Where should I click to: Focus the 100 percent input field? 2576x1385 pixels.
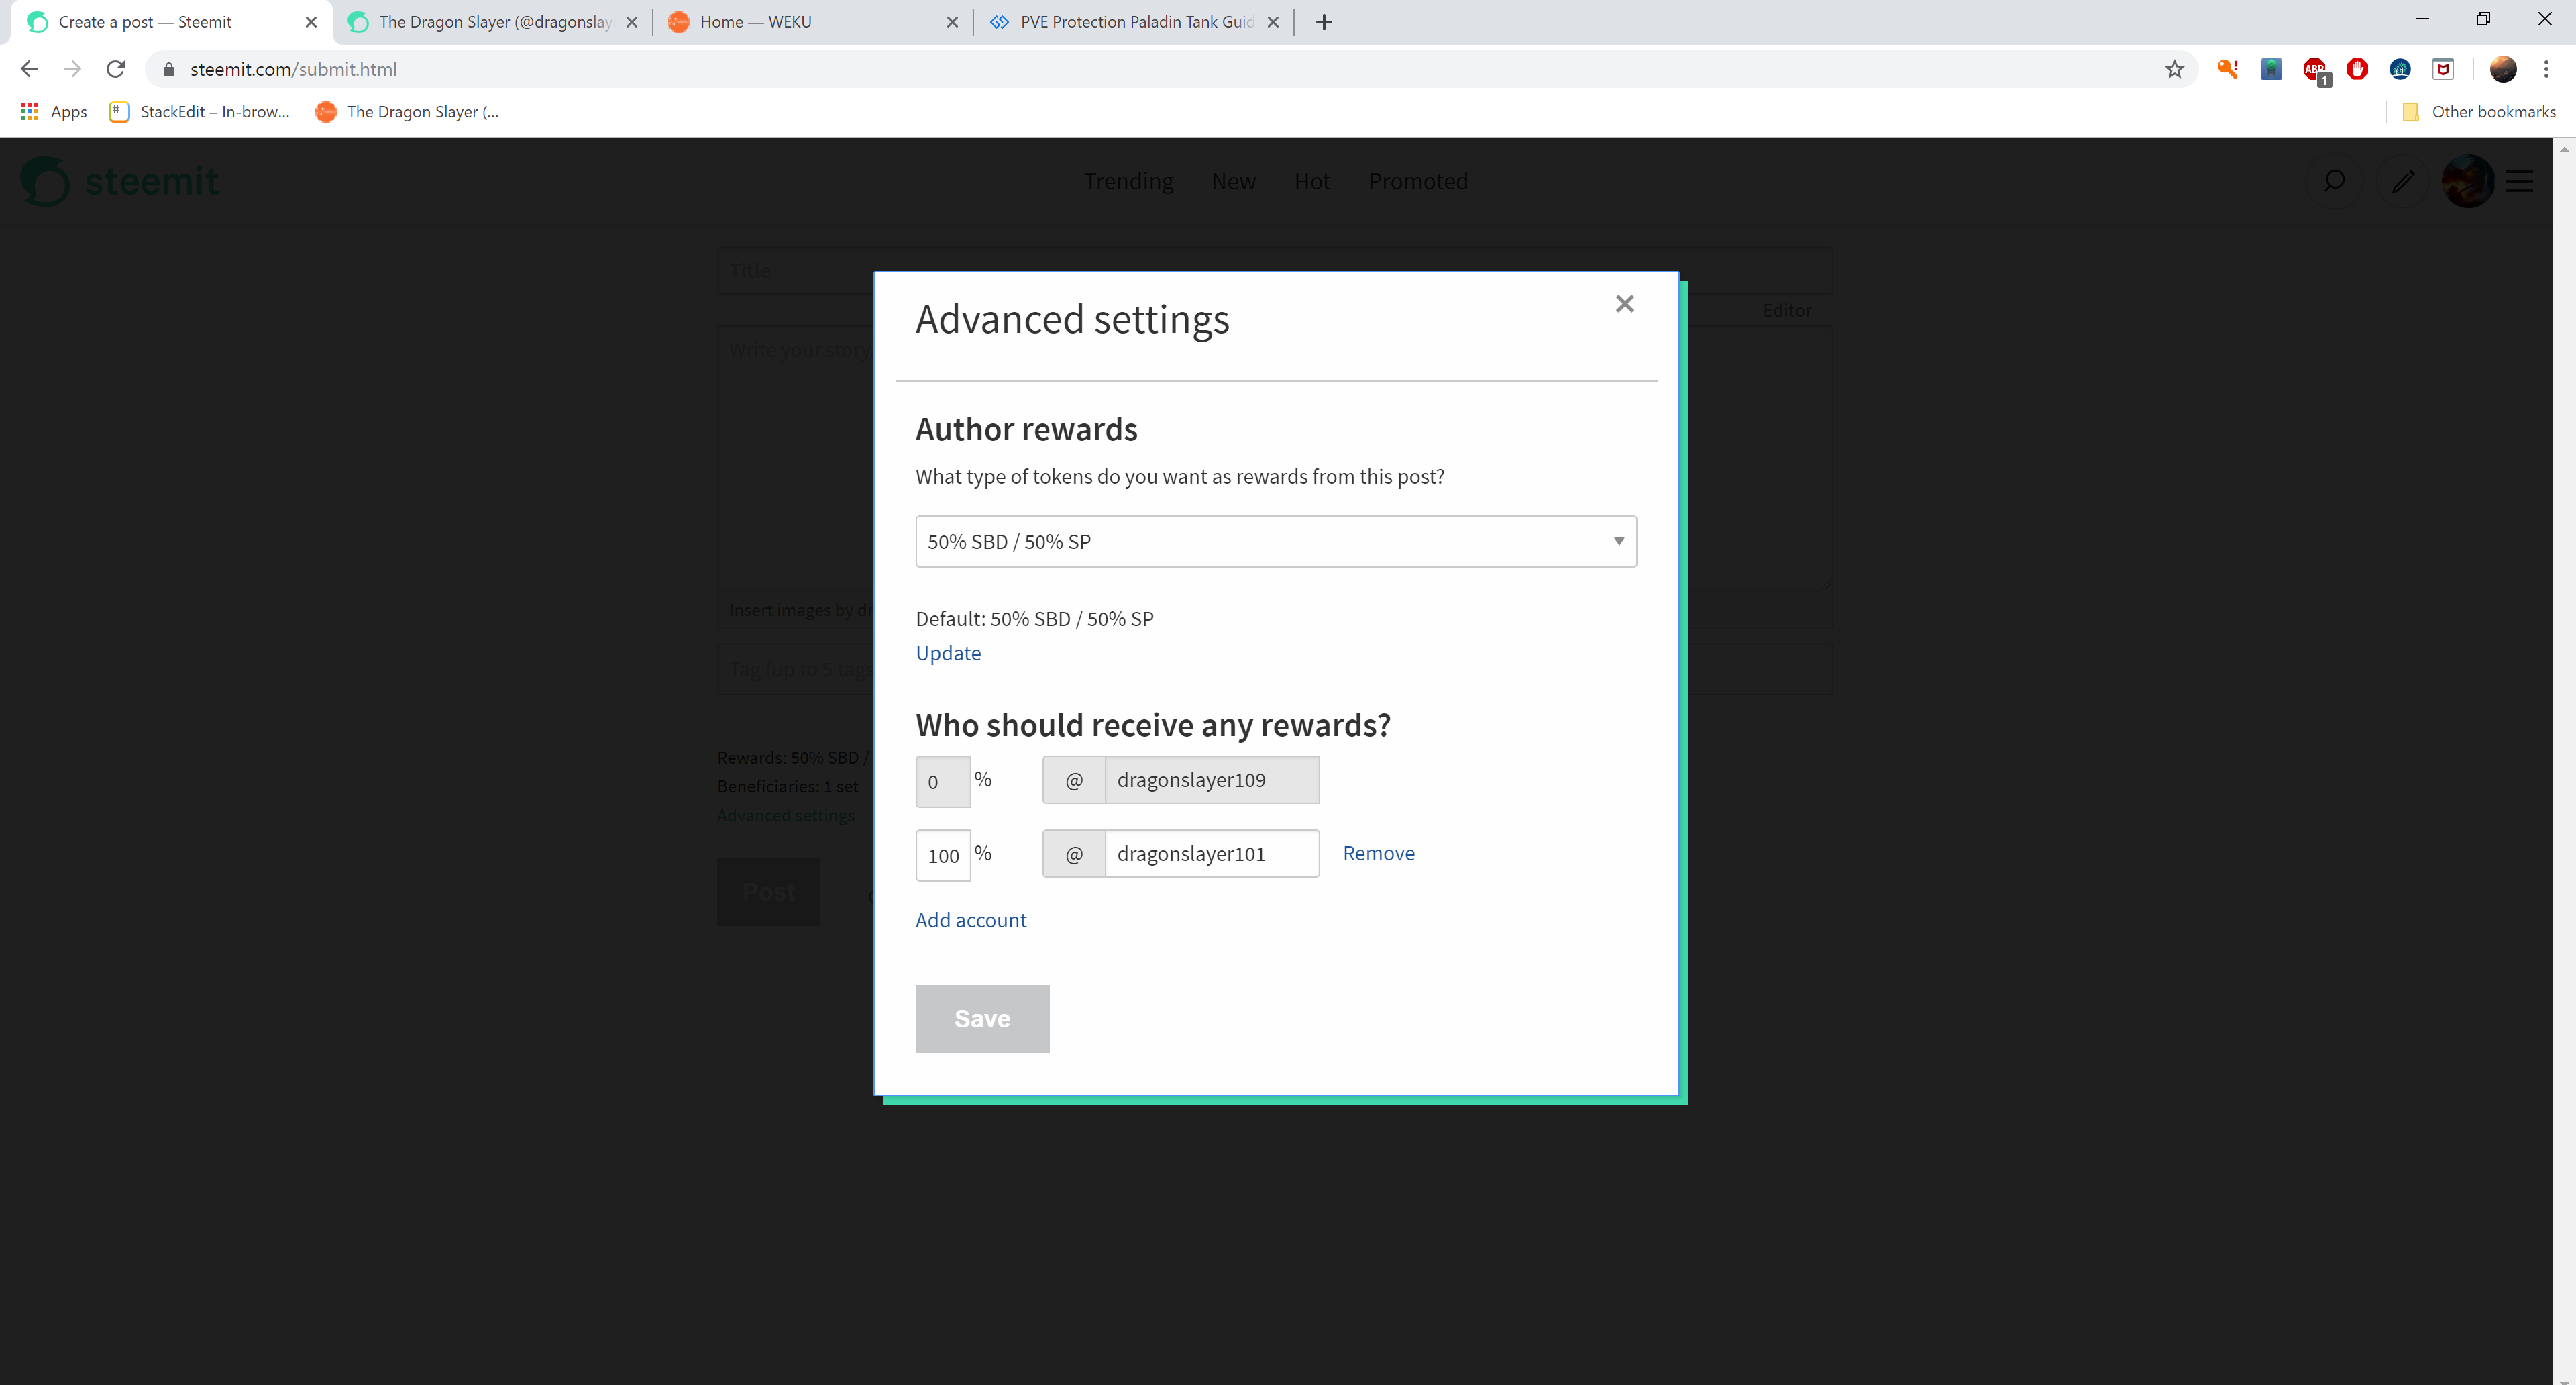(942, 855)
